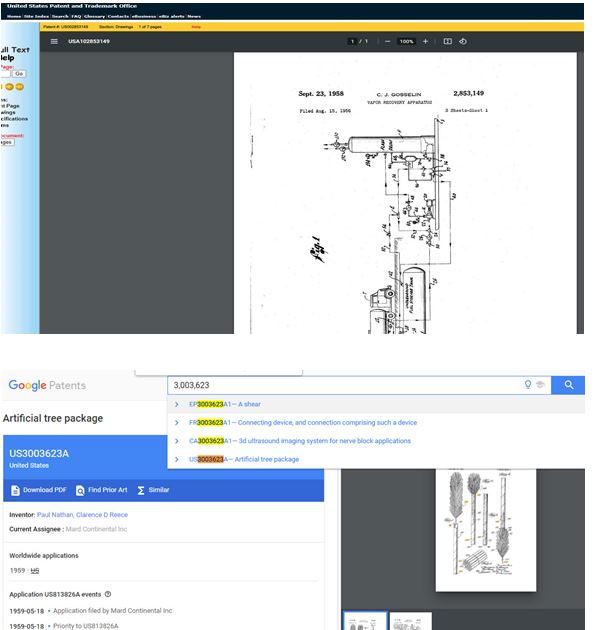Open inventor Paul Nathan link
This screenshot has width=600, height=630.
click(x=55, y=515)
